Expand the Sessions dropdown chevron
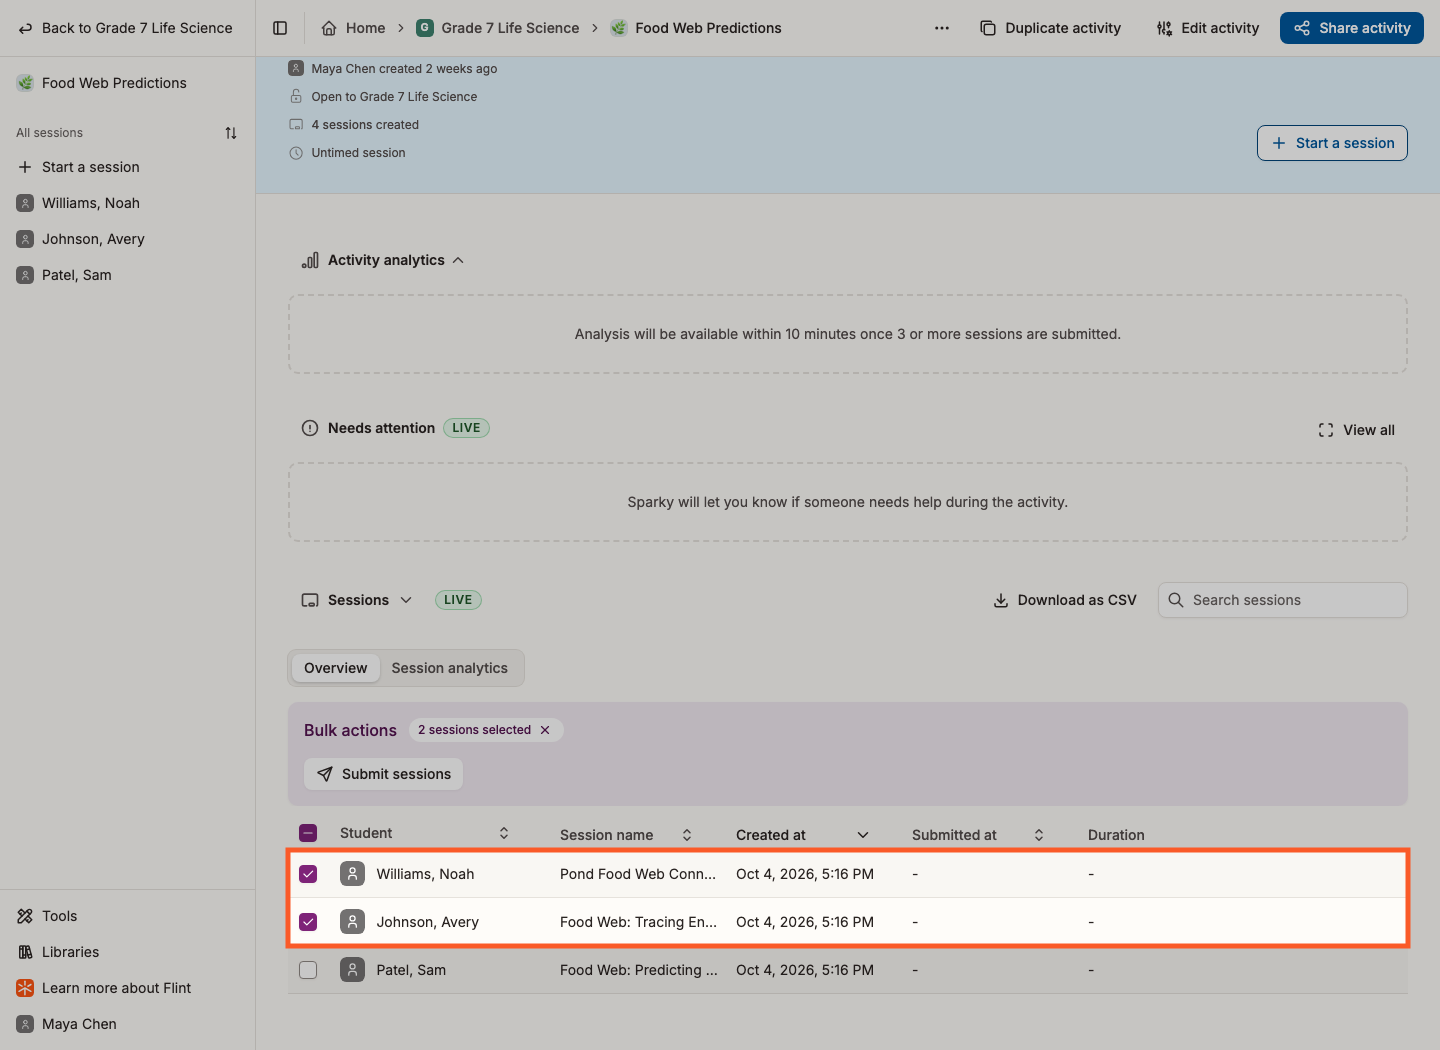Viewport: 1440px width, 1050px height. pyautogui.click(x=406, y=600)
